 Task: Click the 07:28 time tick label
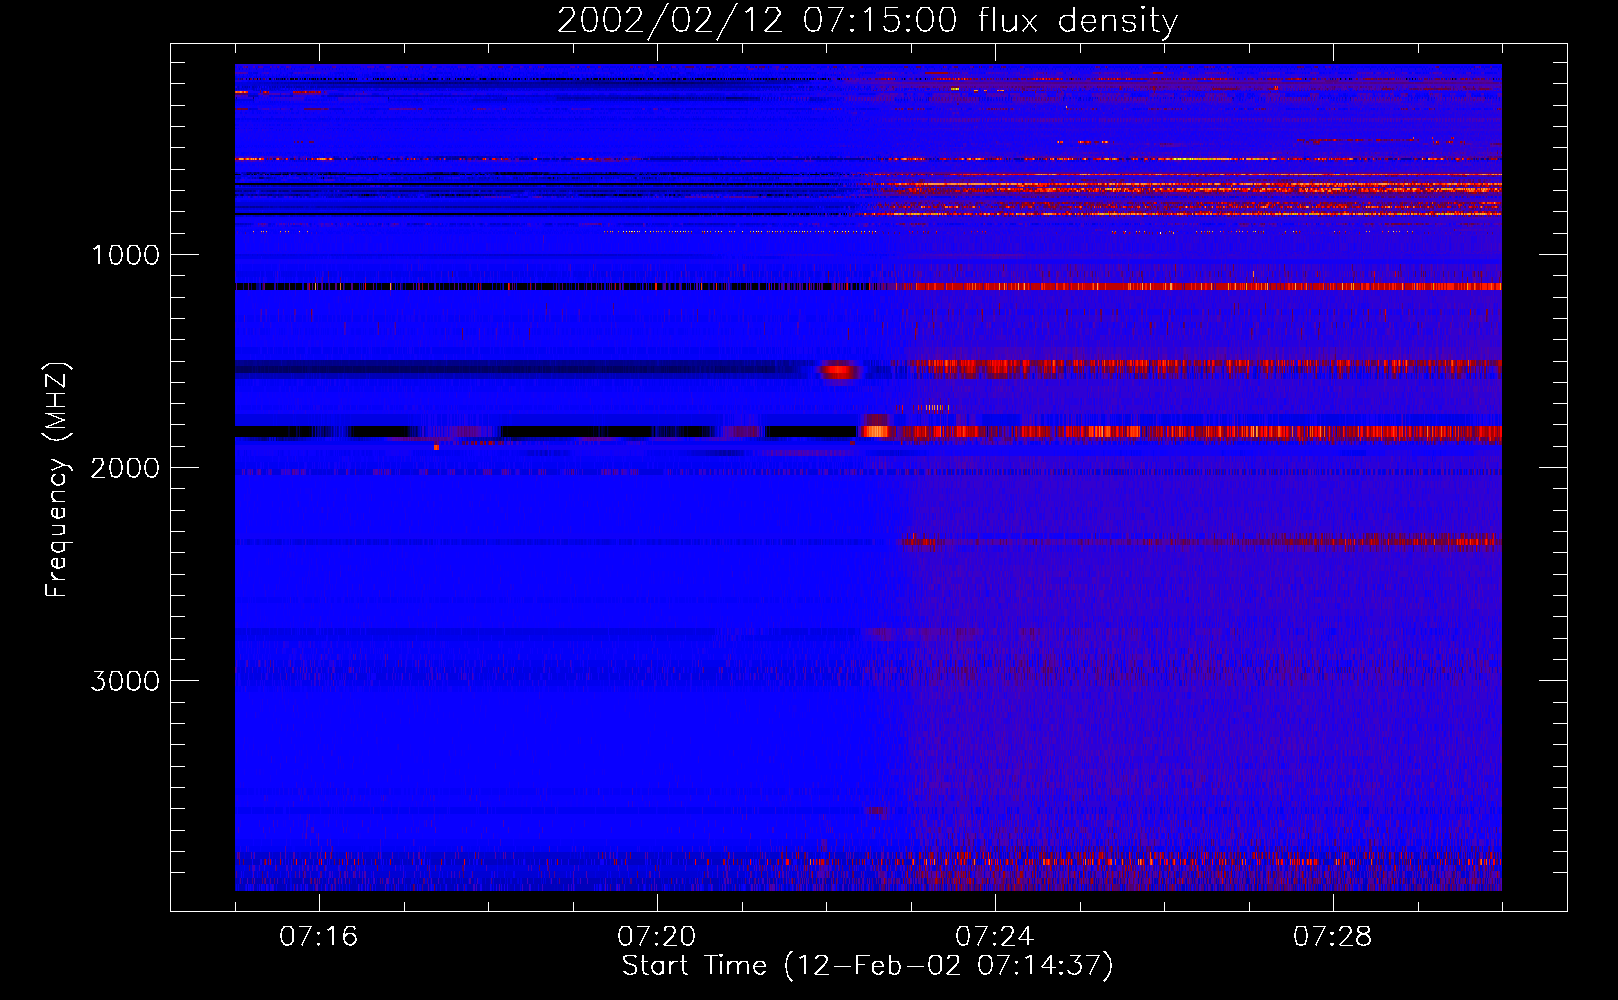(1332, 937)
